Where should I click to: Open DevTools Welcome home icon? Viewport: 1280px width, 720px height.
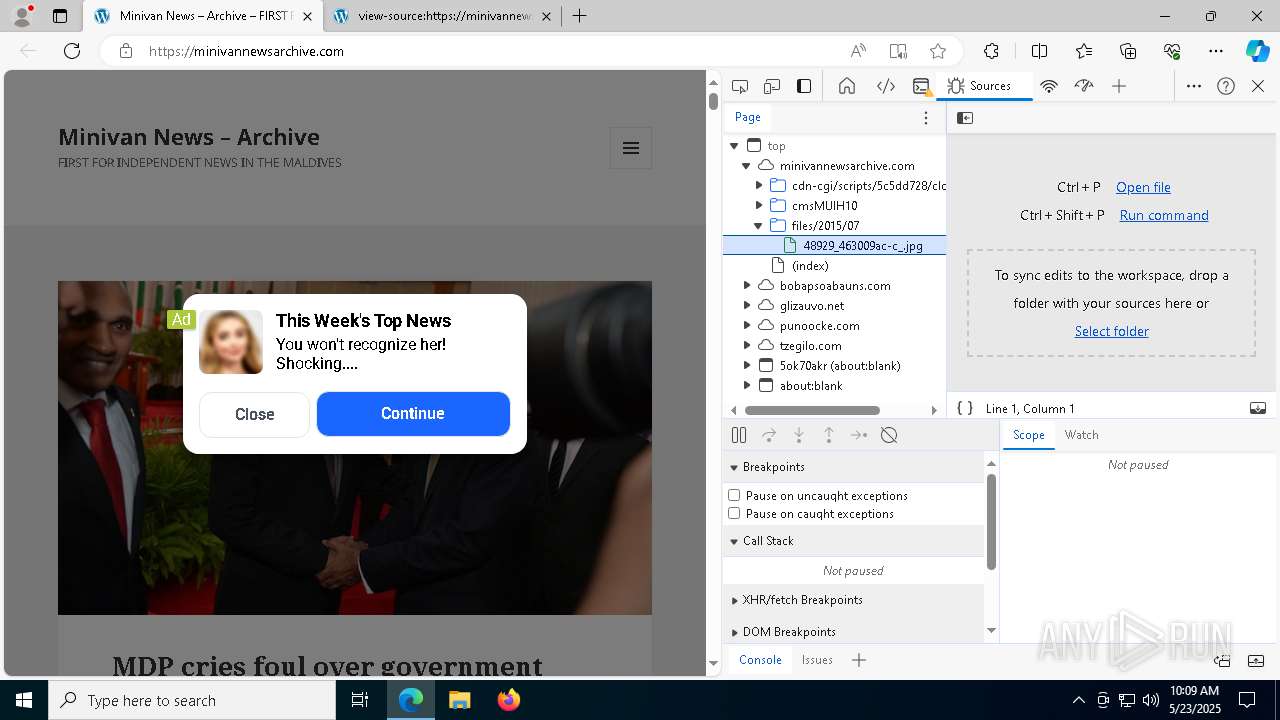(847, 86)
